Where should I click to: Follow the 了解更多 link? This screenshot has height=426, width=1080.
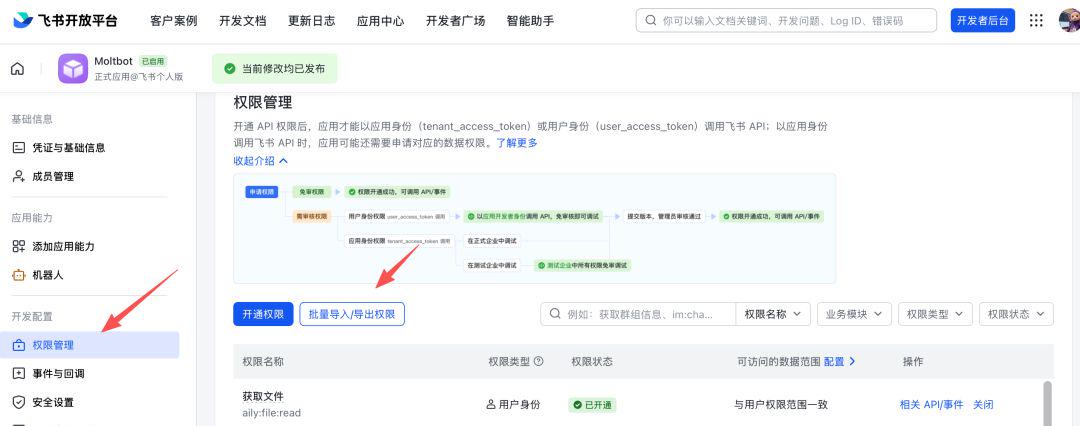click(517, 143)
